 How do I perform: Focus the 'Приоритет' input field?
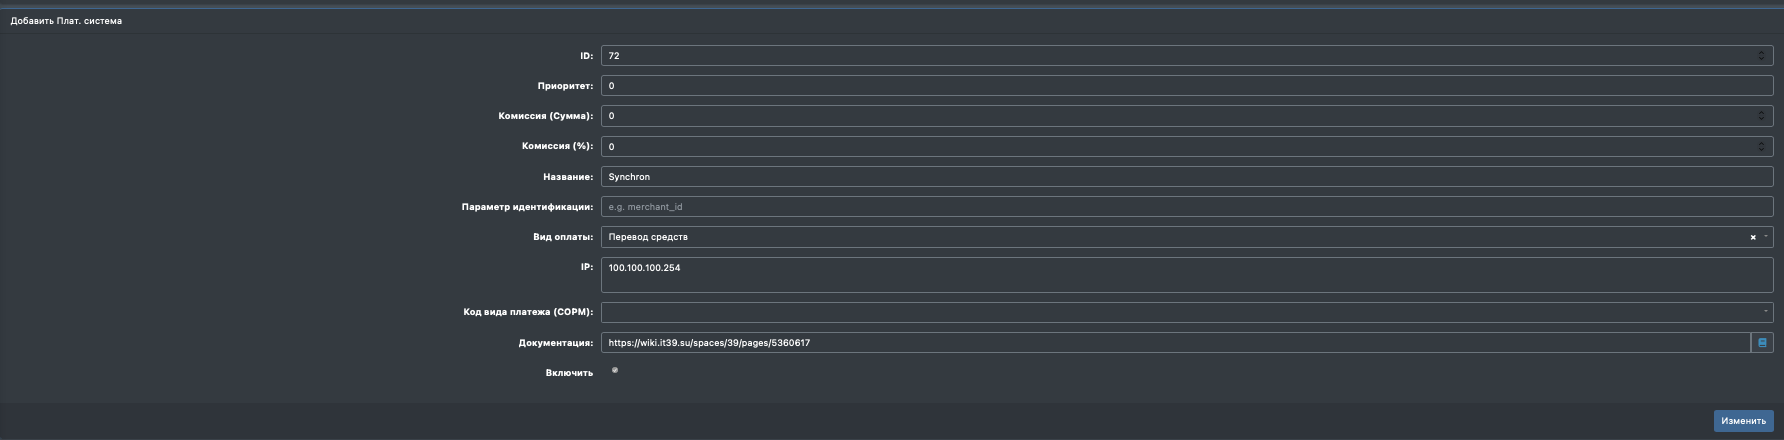(x=1180, y=86)
